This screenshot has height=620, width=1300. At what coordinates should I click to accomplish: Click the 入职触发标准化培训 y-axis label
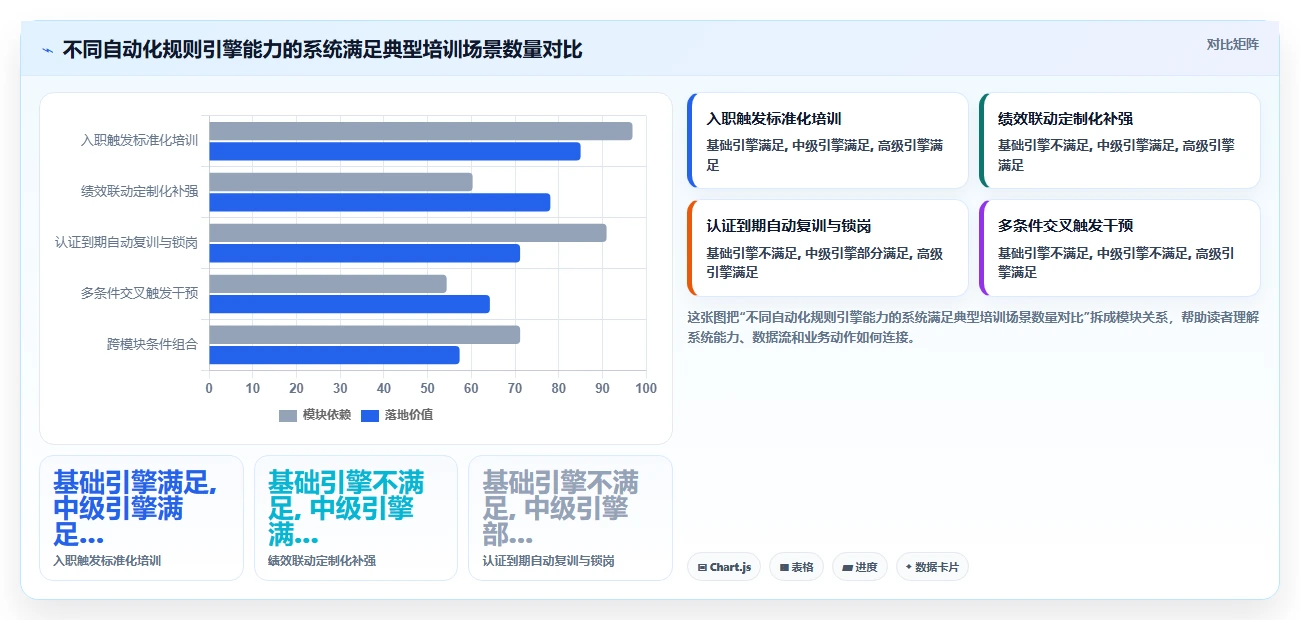(139, 140)
